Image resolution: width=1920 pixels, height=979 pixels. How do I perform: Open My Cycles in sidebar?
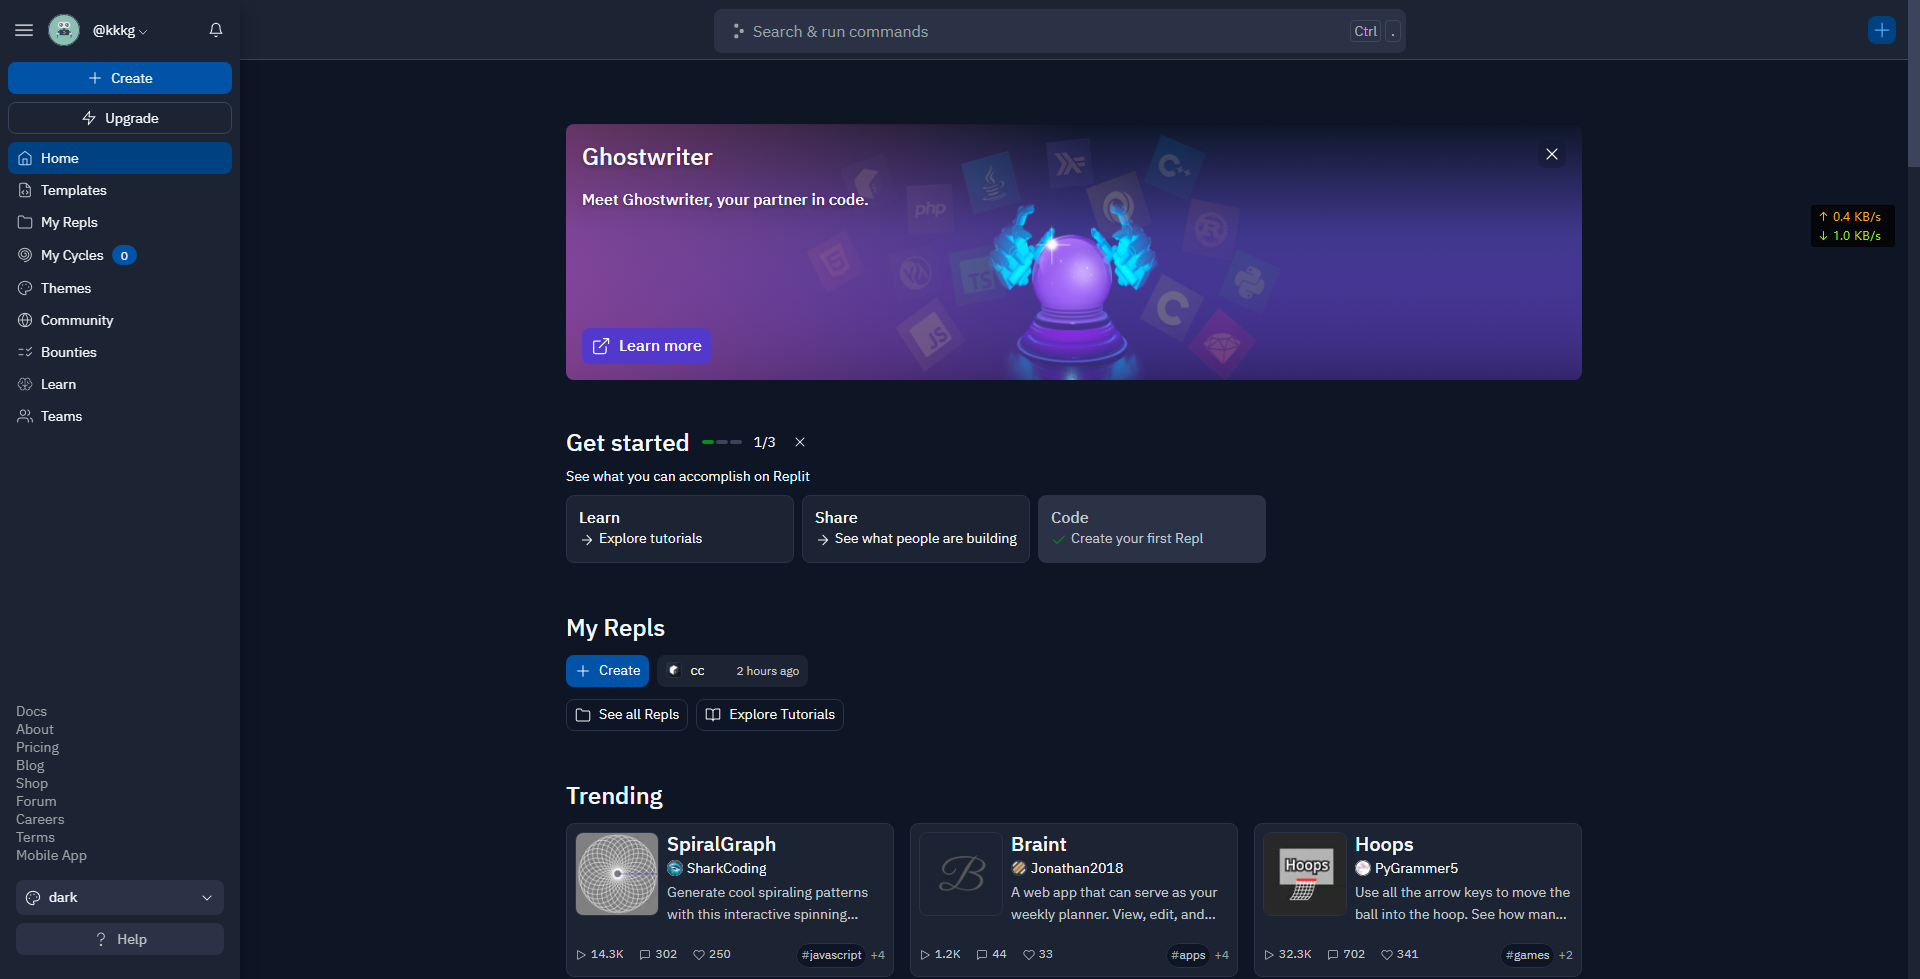point(120,255)
